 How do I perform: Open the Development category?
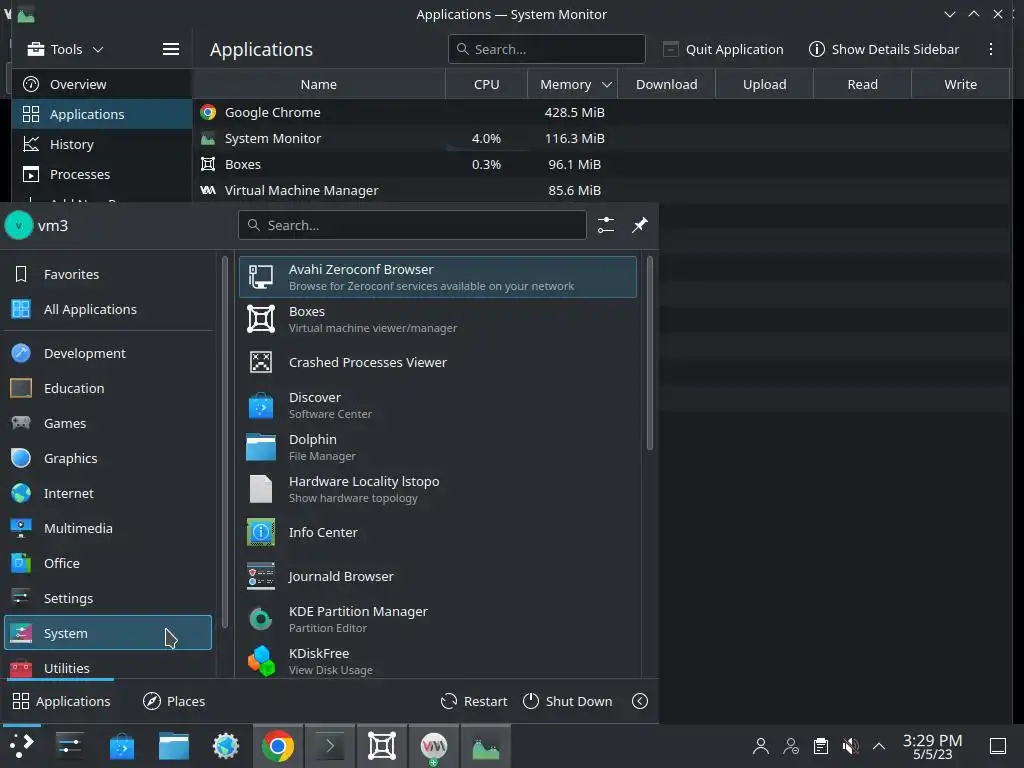coord(108,353)
